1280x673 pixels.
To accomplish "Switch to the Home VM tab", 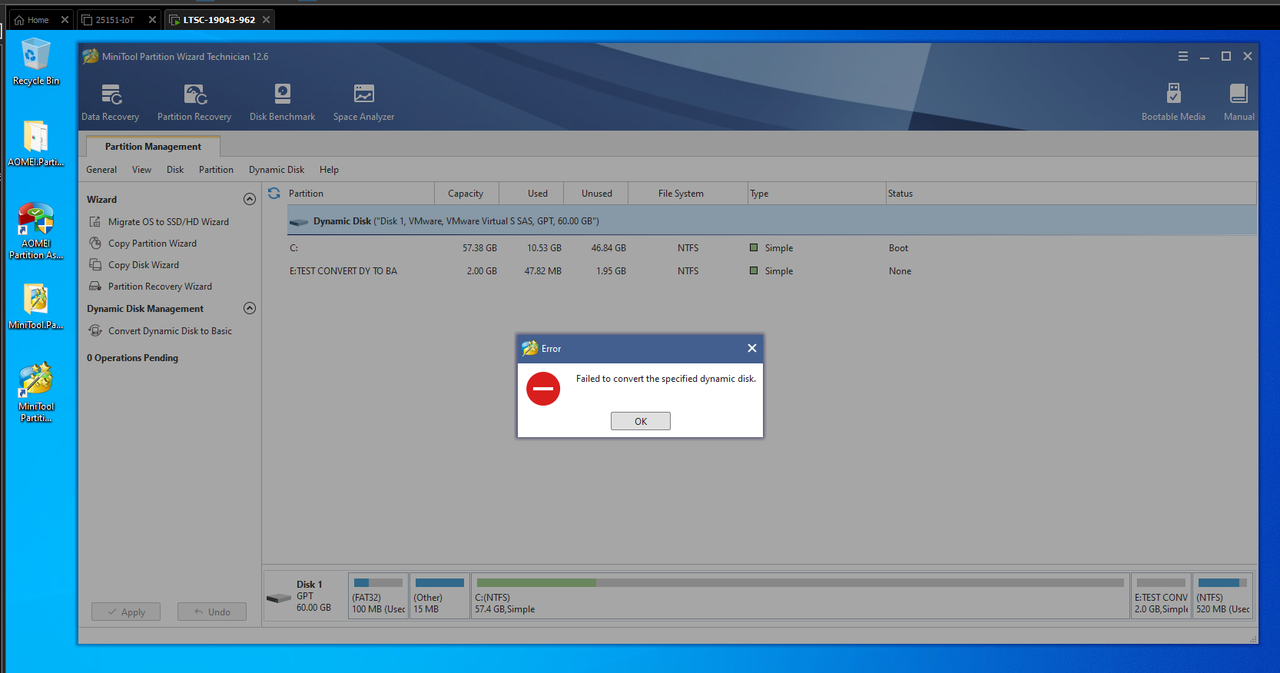I will (x=39, y=19).
